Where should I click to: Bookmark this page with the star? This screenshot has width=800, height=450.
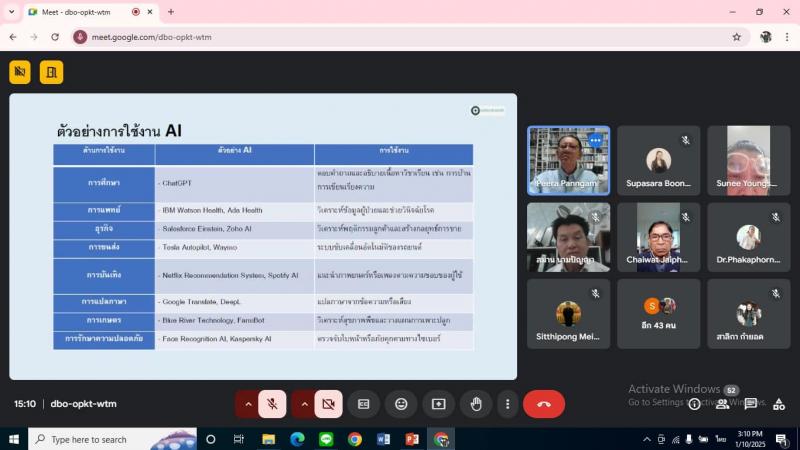pyautogui.click(x=736, y=37)
